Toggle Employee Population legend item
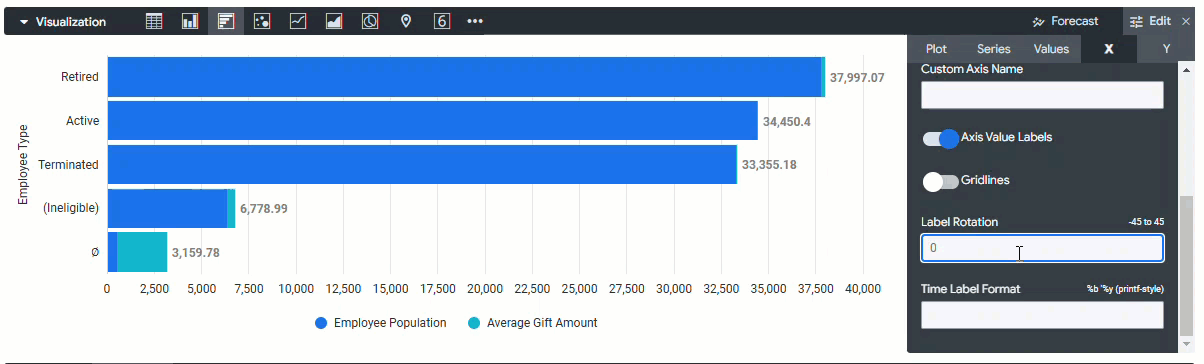 (x=380, y=323)
